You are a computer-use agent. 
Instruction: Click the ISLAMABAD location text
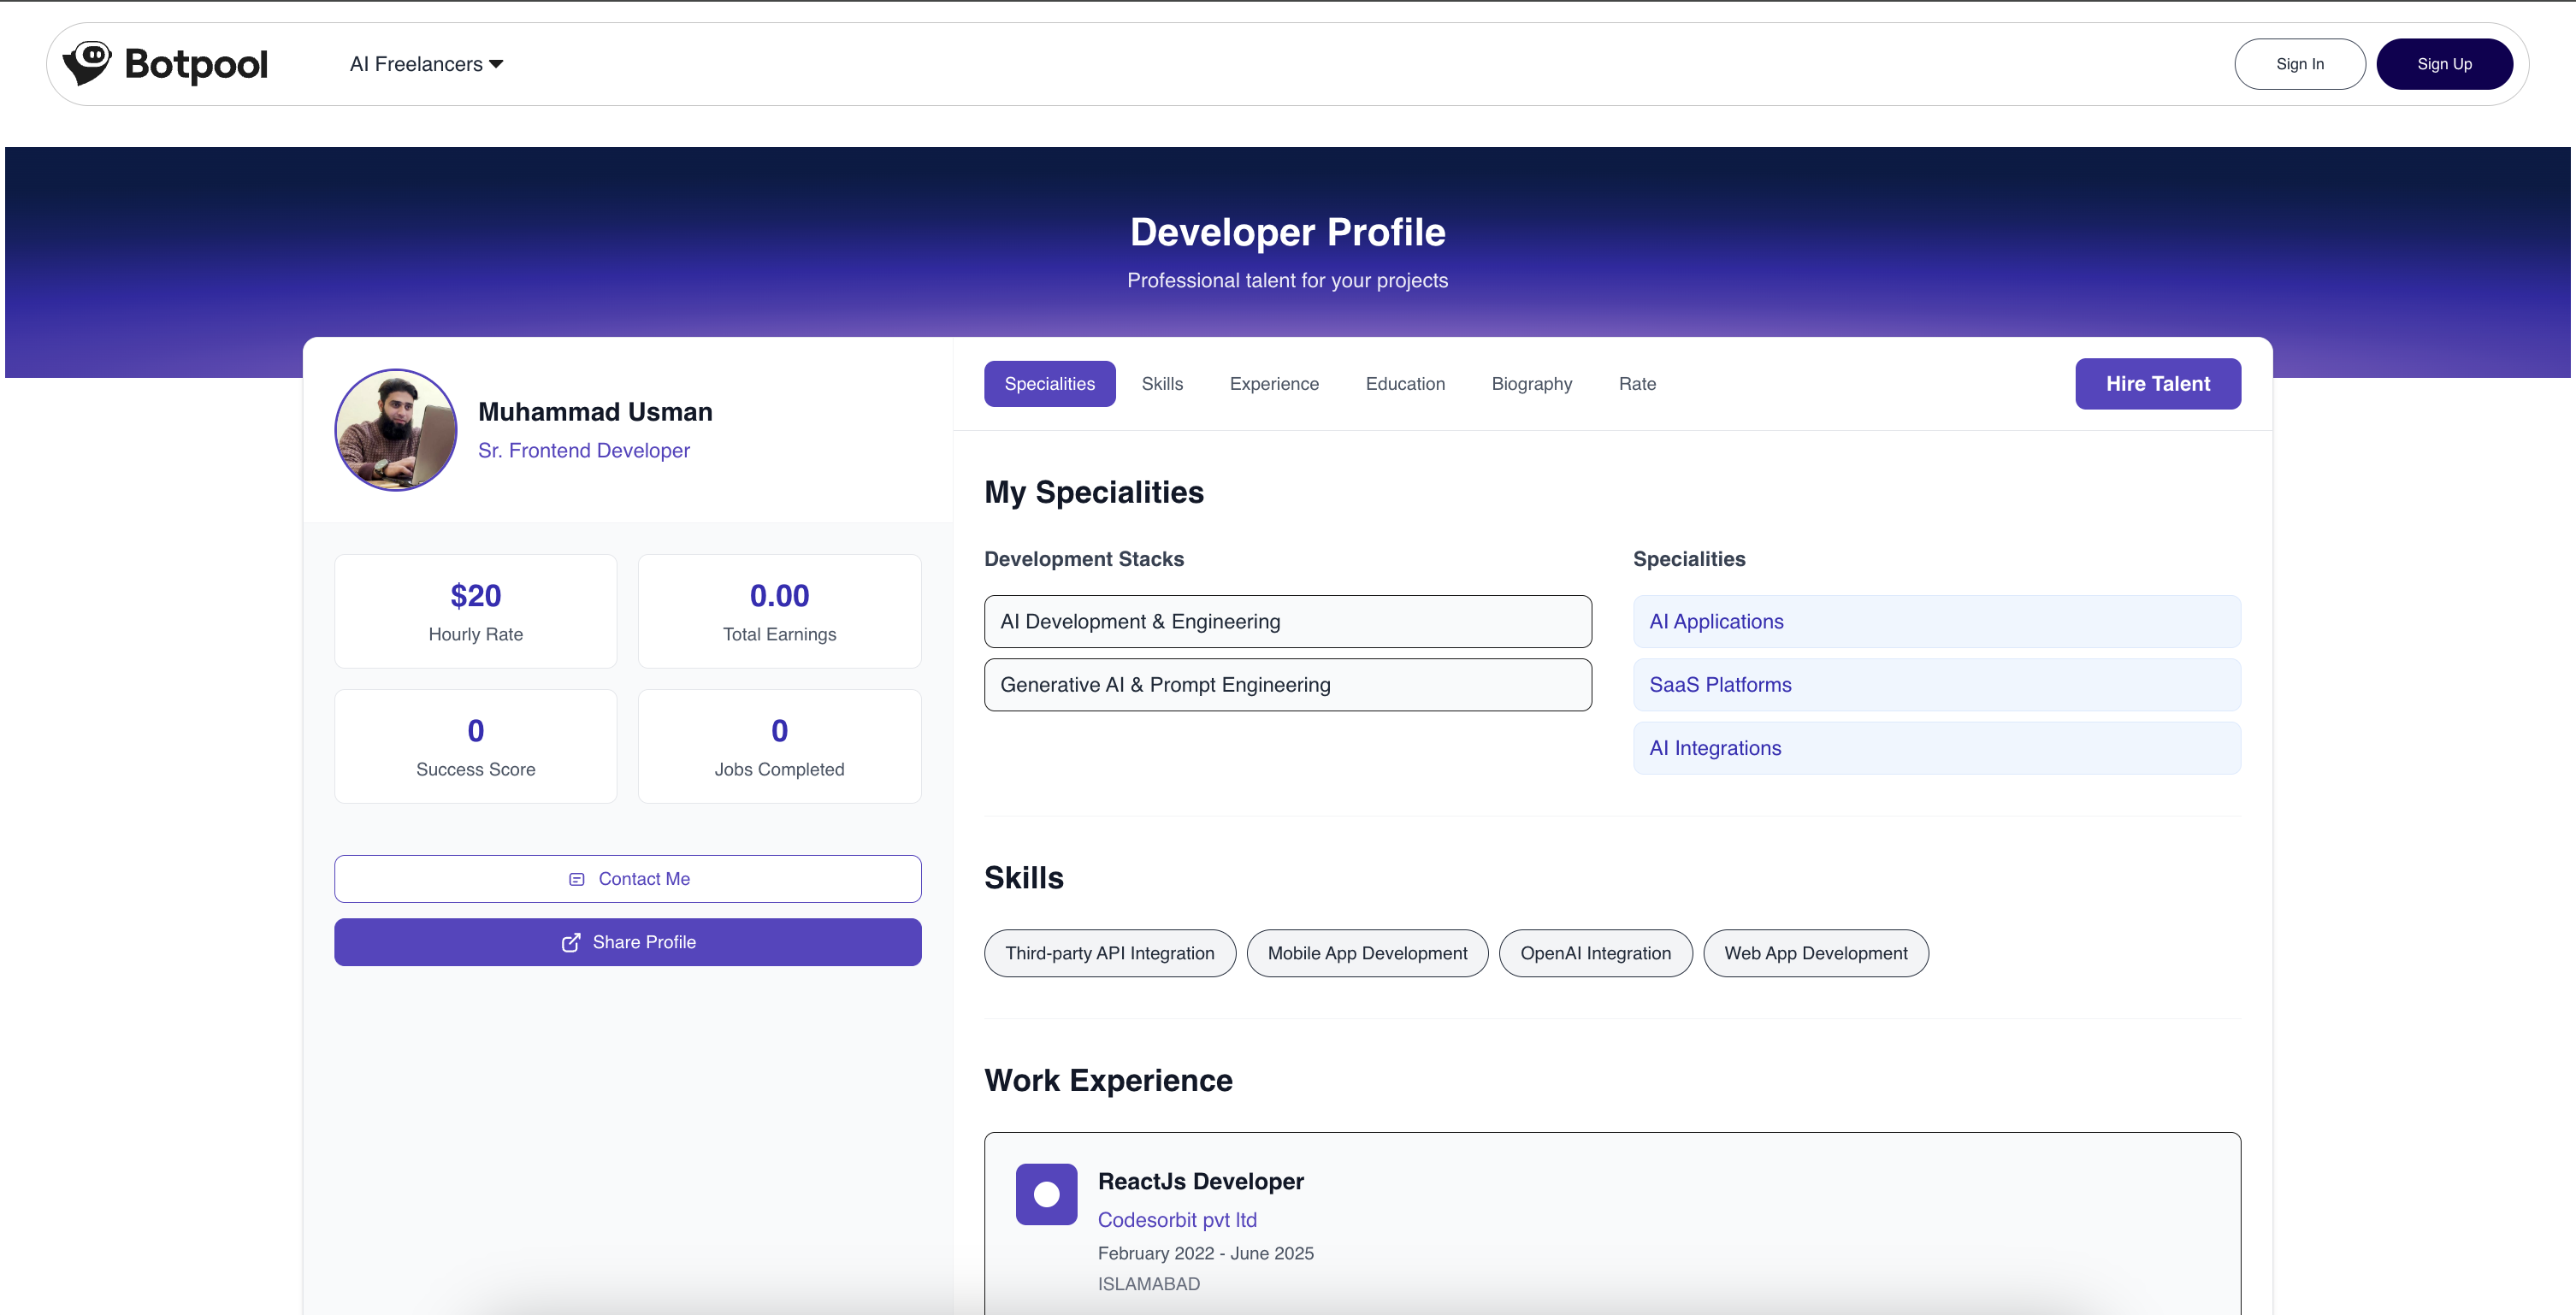[x=1148, y=1284]
